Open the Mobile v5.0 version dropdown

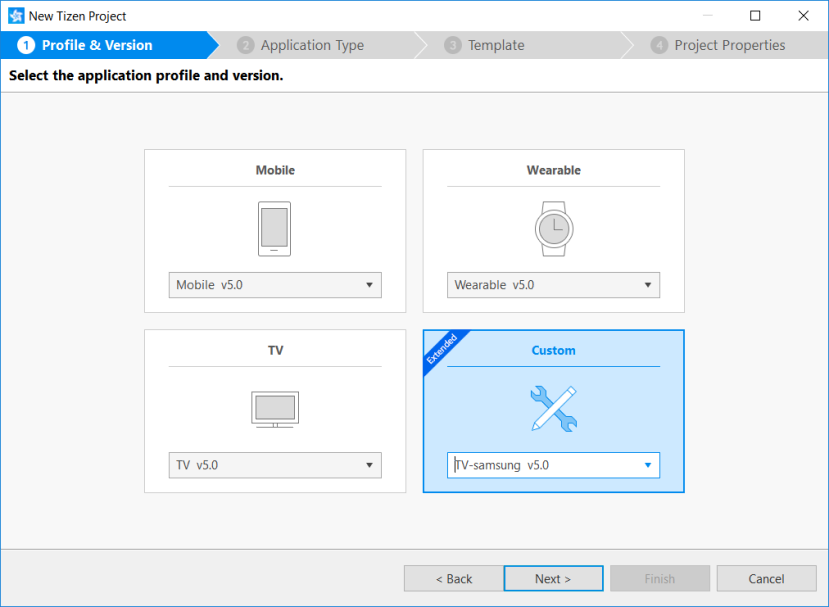pyautogui.click(x=370, y=285)
